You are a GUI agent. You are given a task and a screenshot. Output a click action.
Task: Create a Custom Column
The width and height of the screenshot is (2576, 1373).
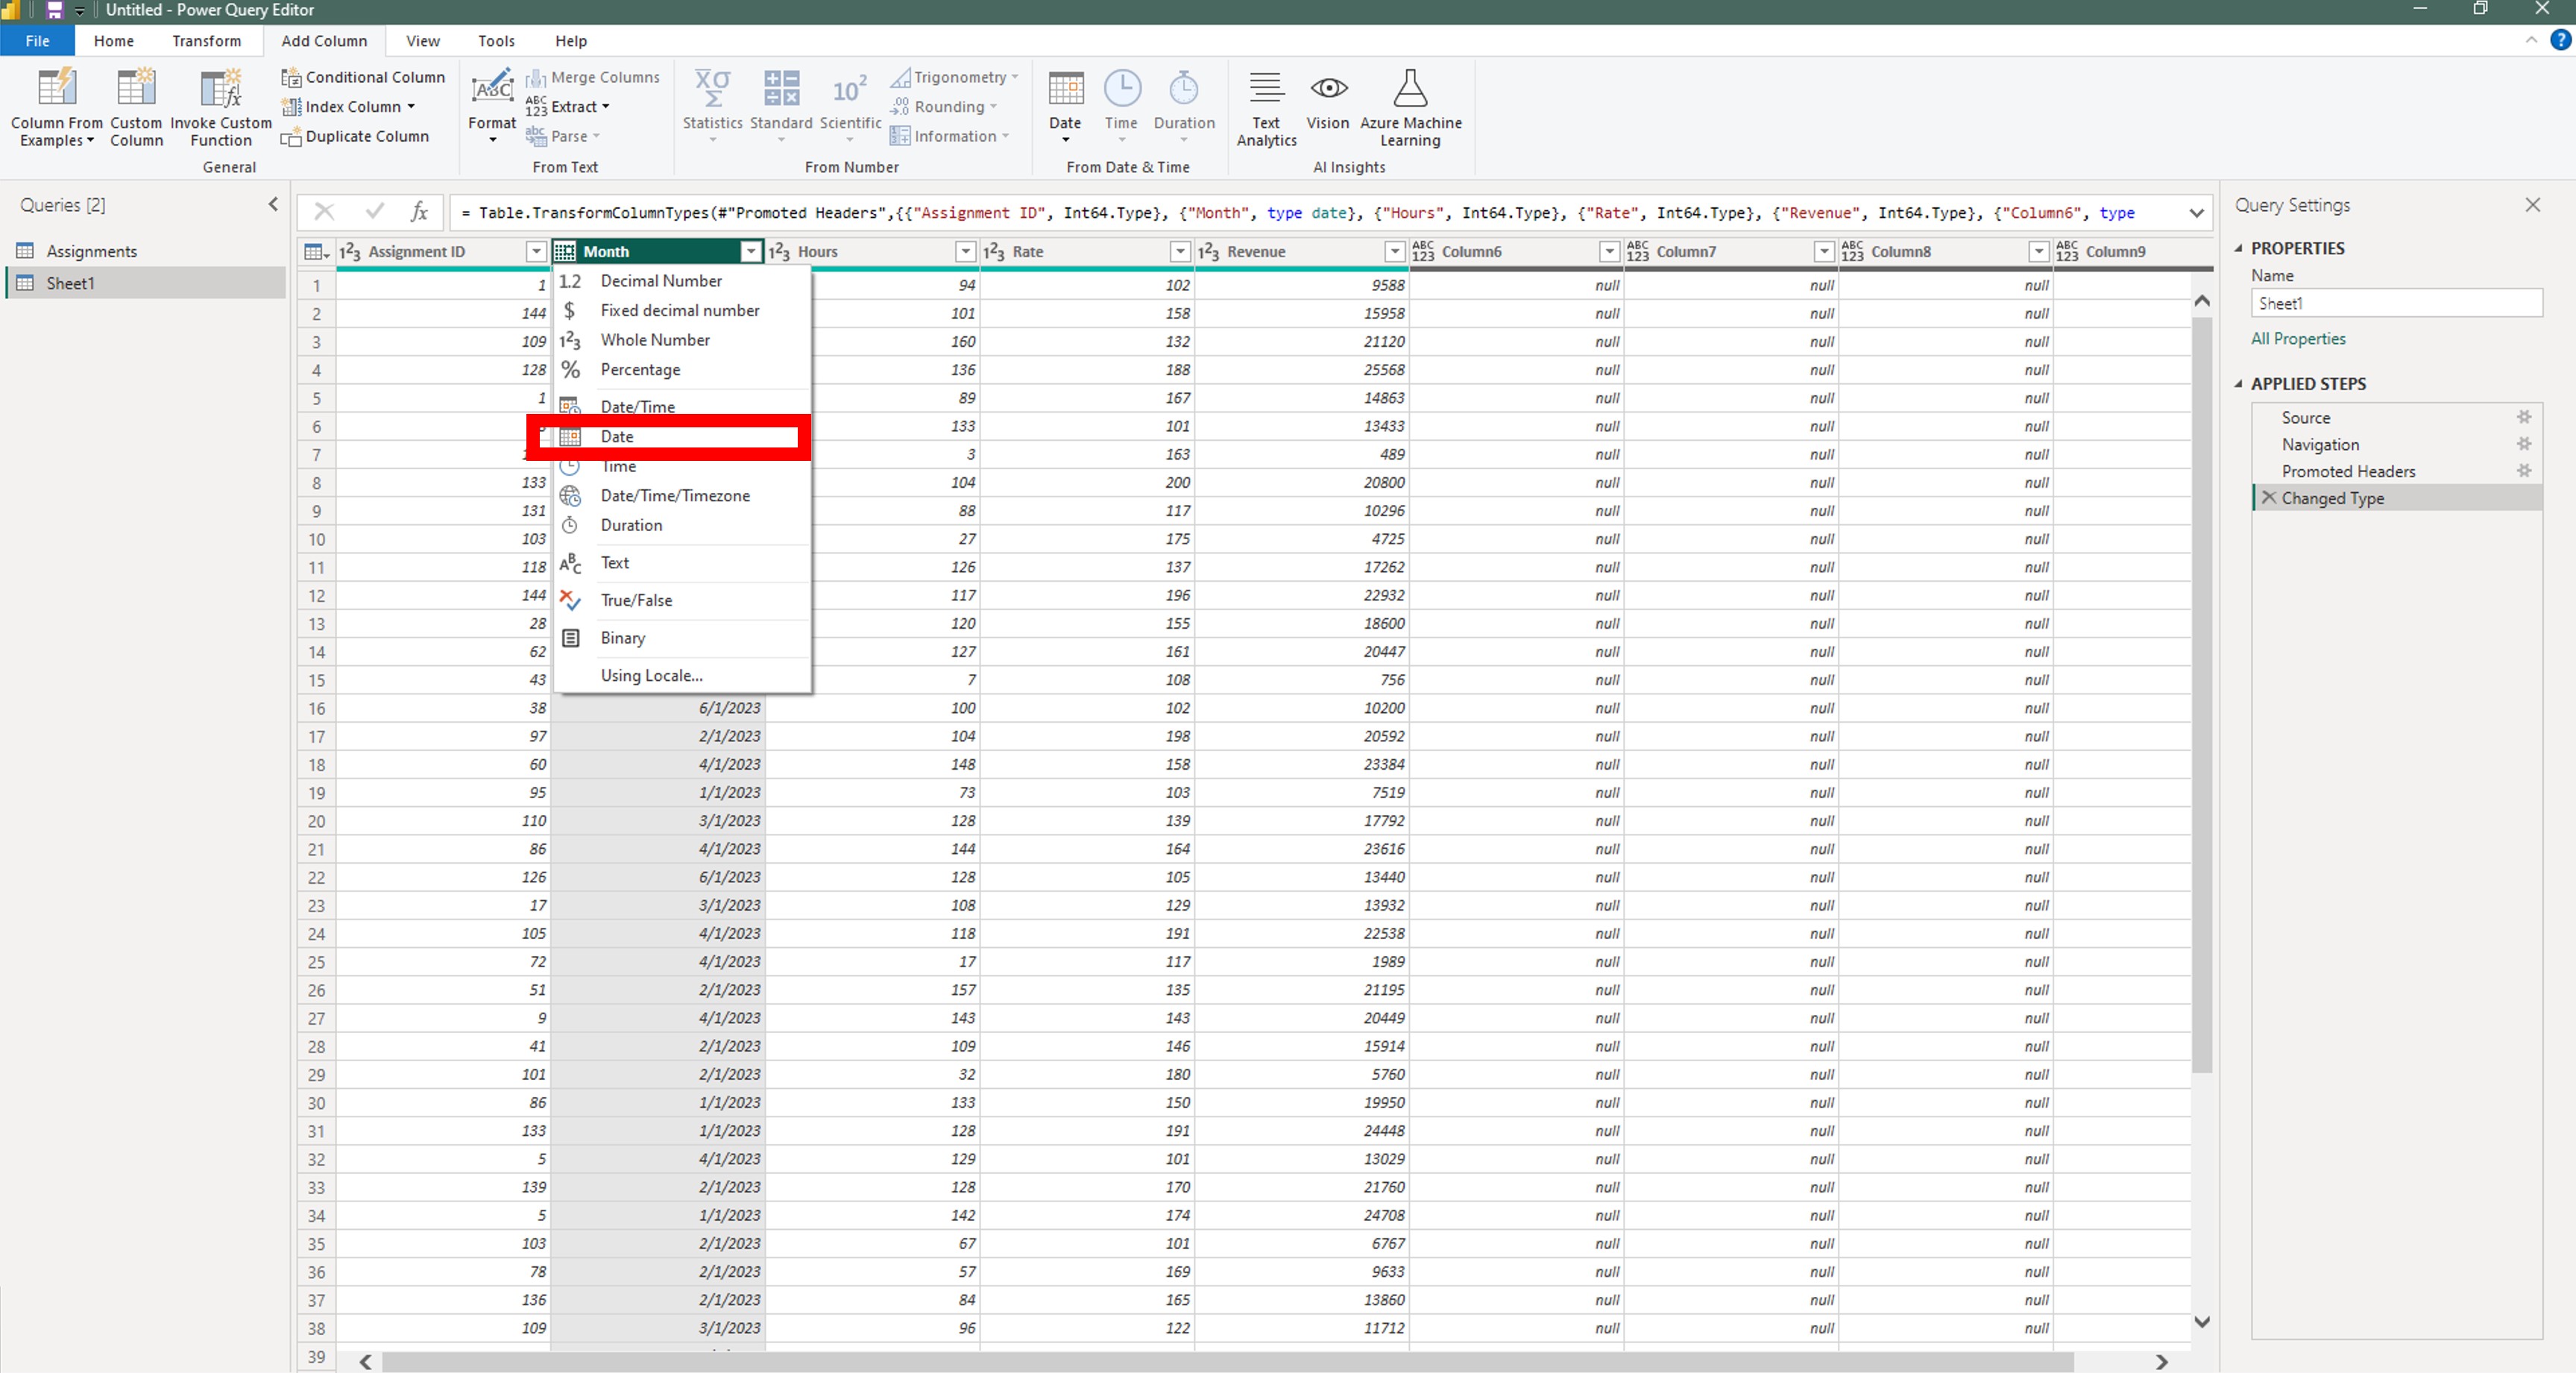tap(136, 107)
